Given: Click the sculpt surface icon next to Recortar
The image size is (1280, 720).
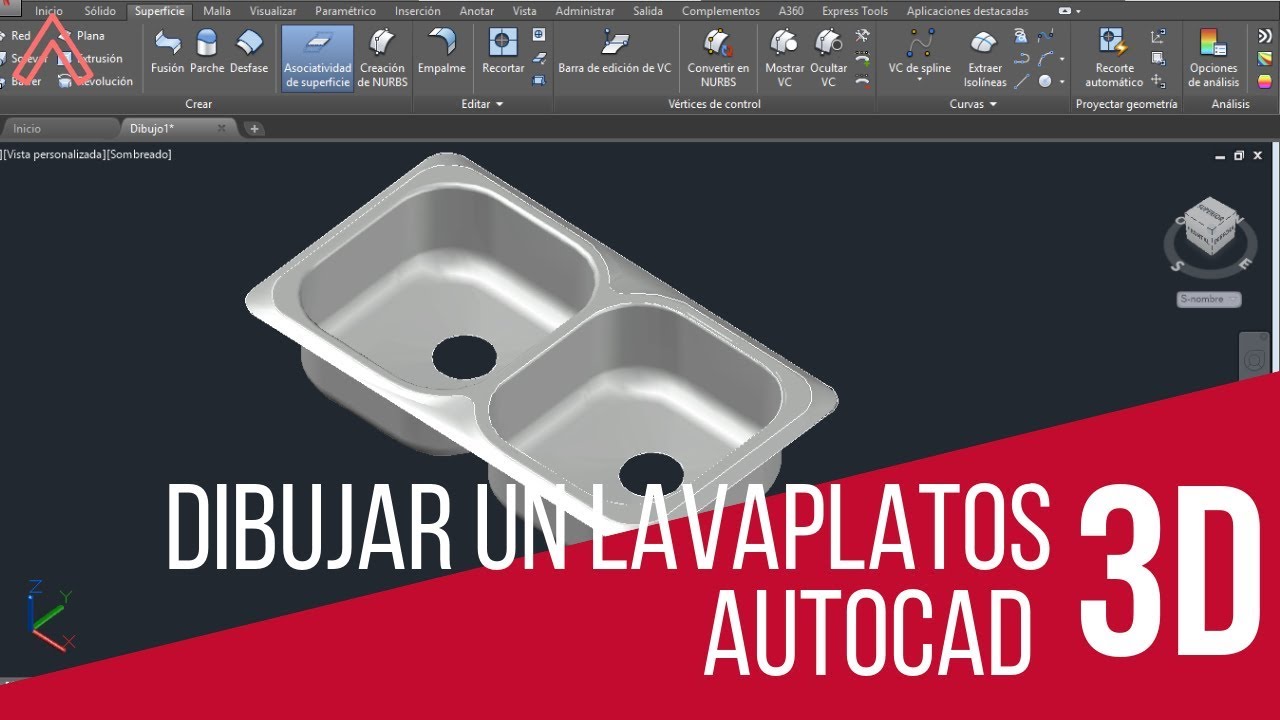Looking at the screenshot, I should click(539, 80).
